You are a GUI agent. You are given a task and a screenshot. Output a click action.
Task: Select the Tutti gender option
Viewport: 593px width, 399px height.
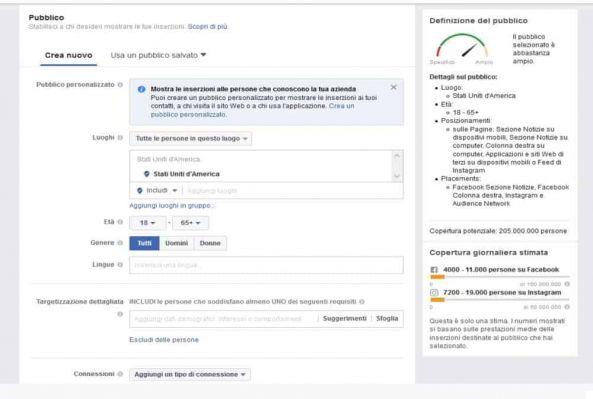[144, 243]
